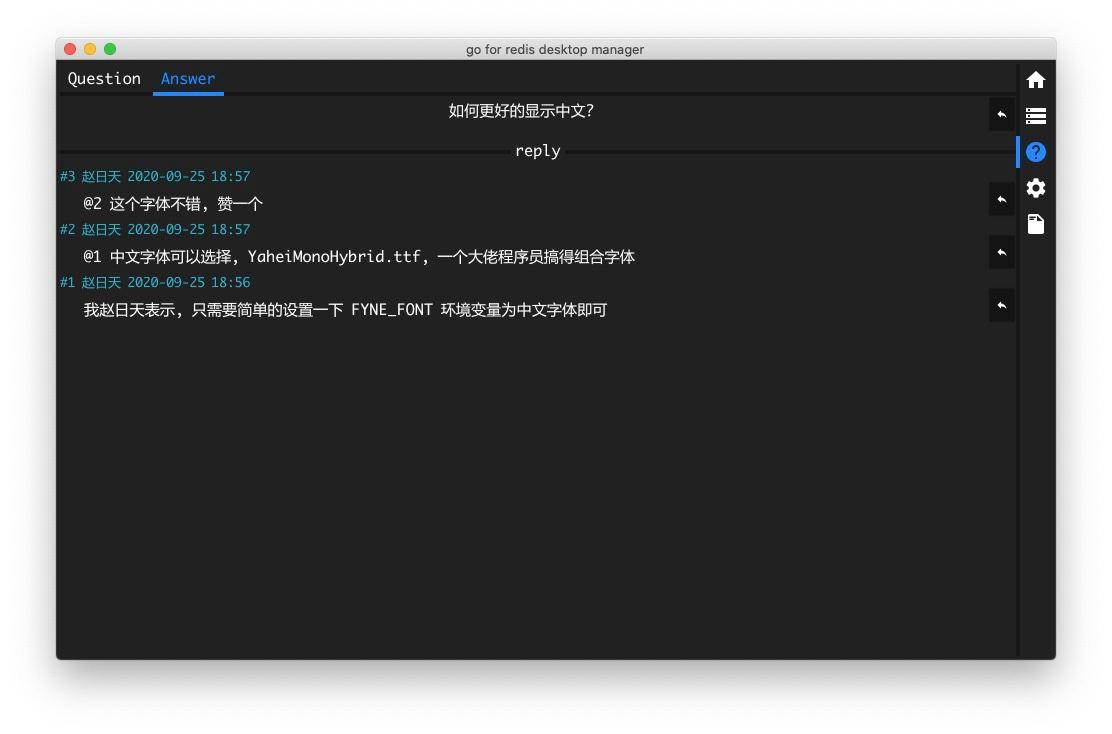Click reply arrow for the FYNE_FONT comment

point(1001,306)
